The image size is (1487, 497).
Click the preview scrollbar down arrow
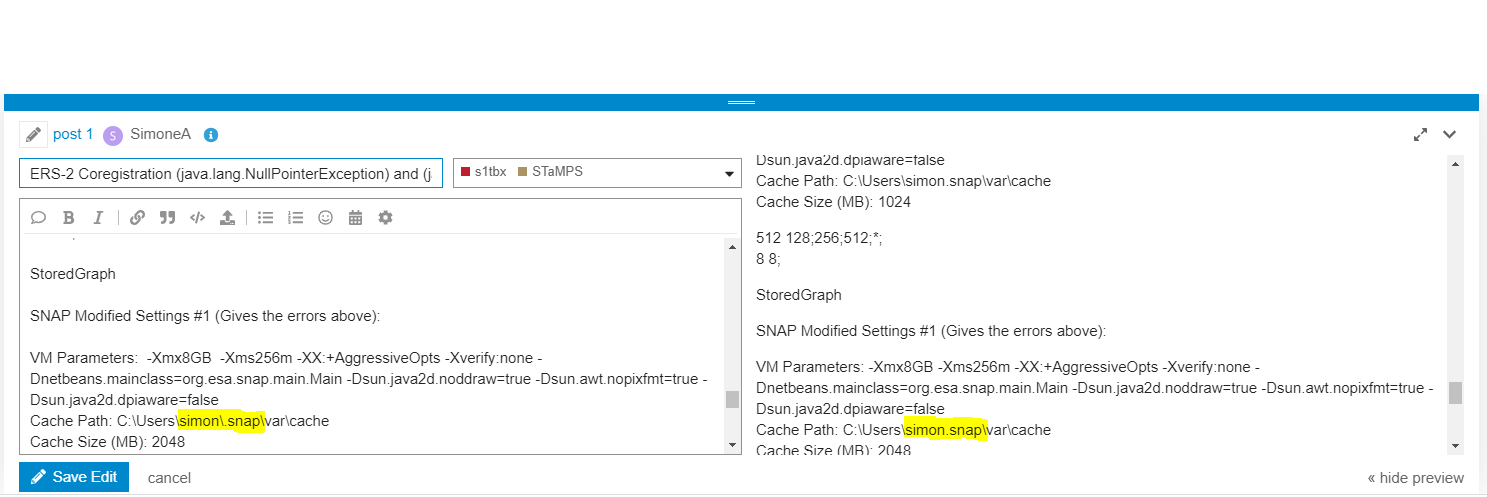(x=1455, y=444)
